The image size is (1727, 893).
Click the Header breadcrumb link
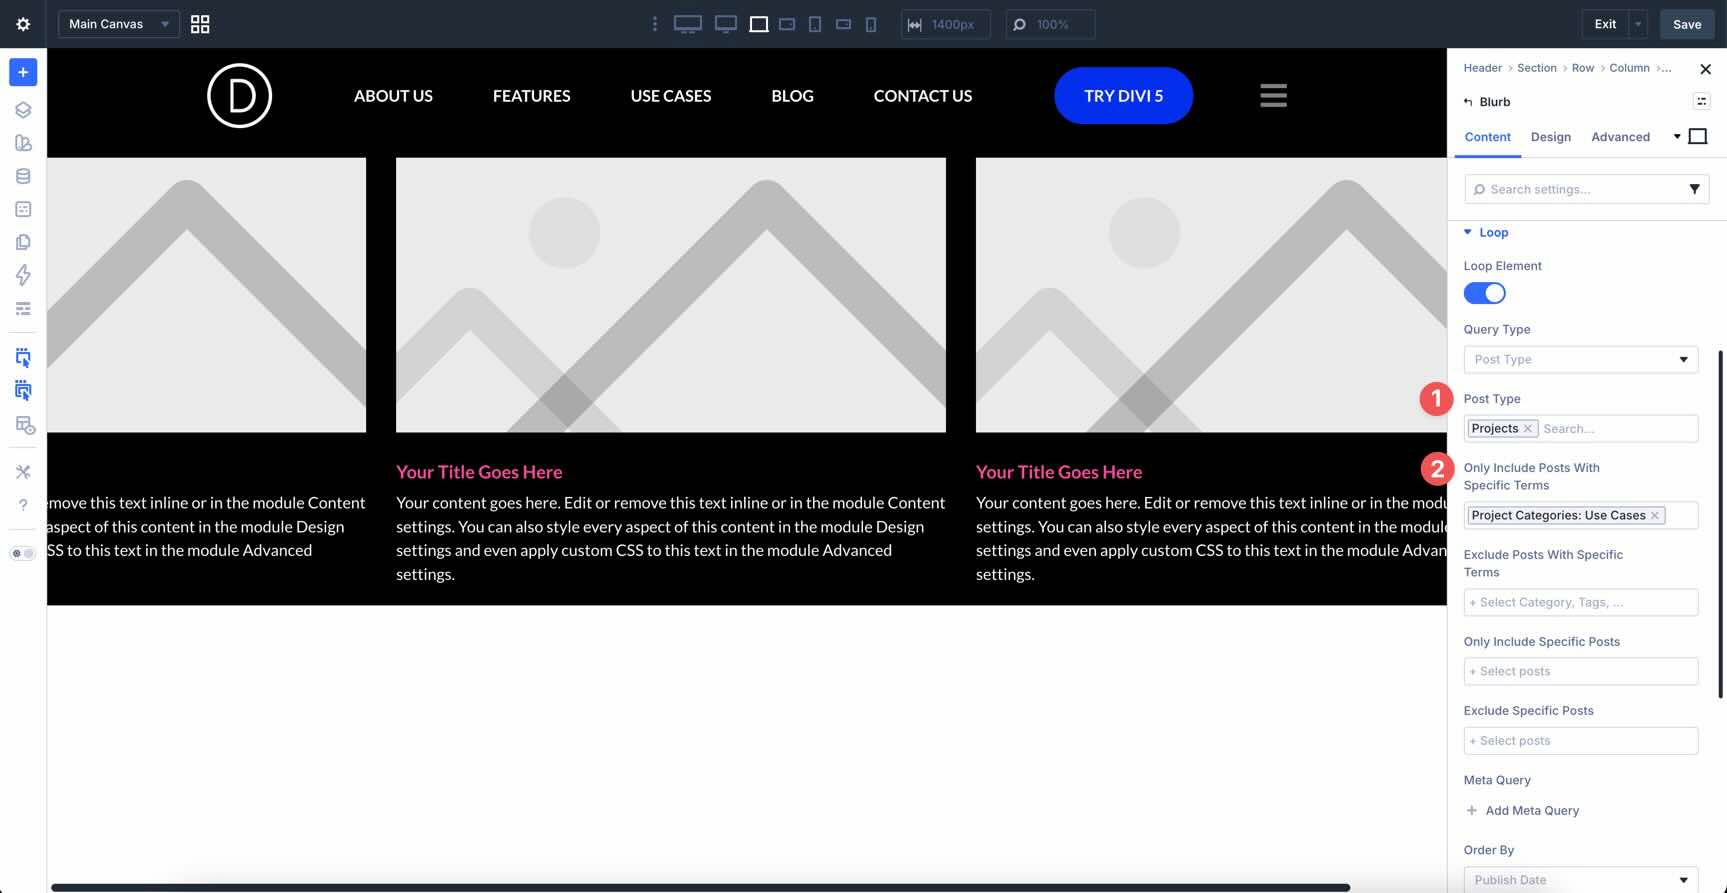click(x=1482, y=68)
